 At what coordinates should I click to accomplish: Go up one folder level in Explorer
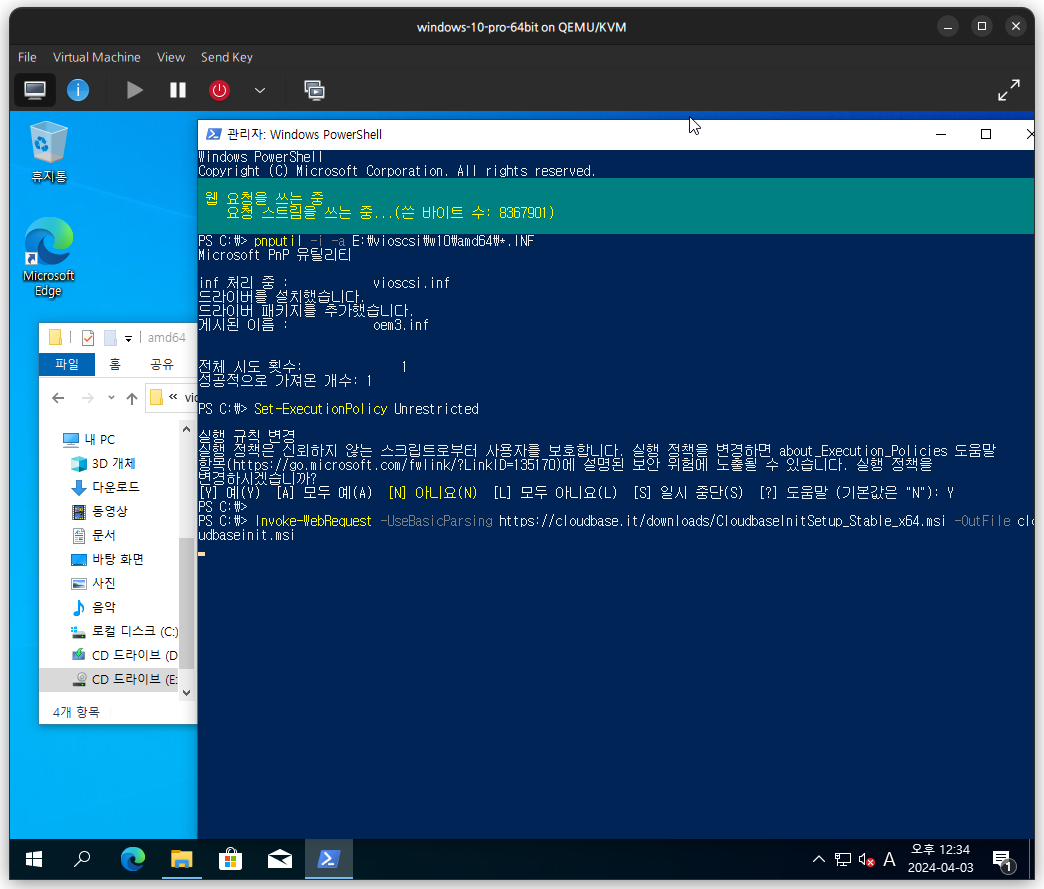tap(132, 398)
